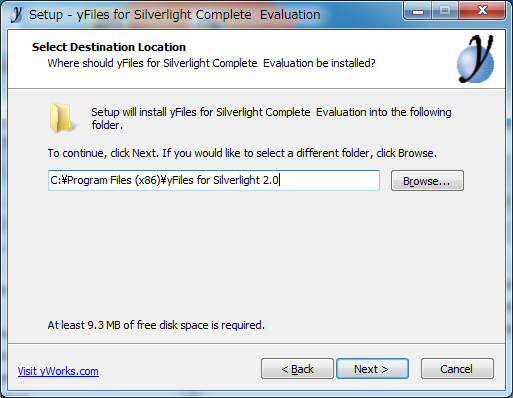Screen dimensions: 513x398
Task: Click the Select Destination Location heading
Action: coord(109,47)
